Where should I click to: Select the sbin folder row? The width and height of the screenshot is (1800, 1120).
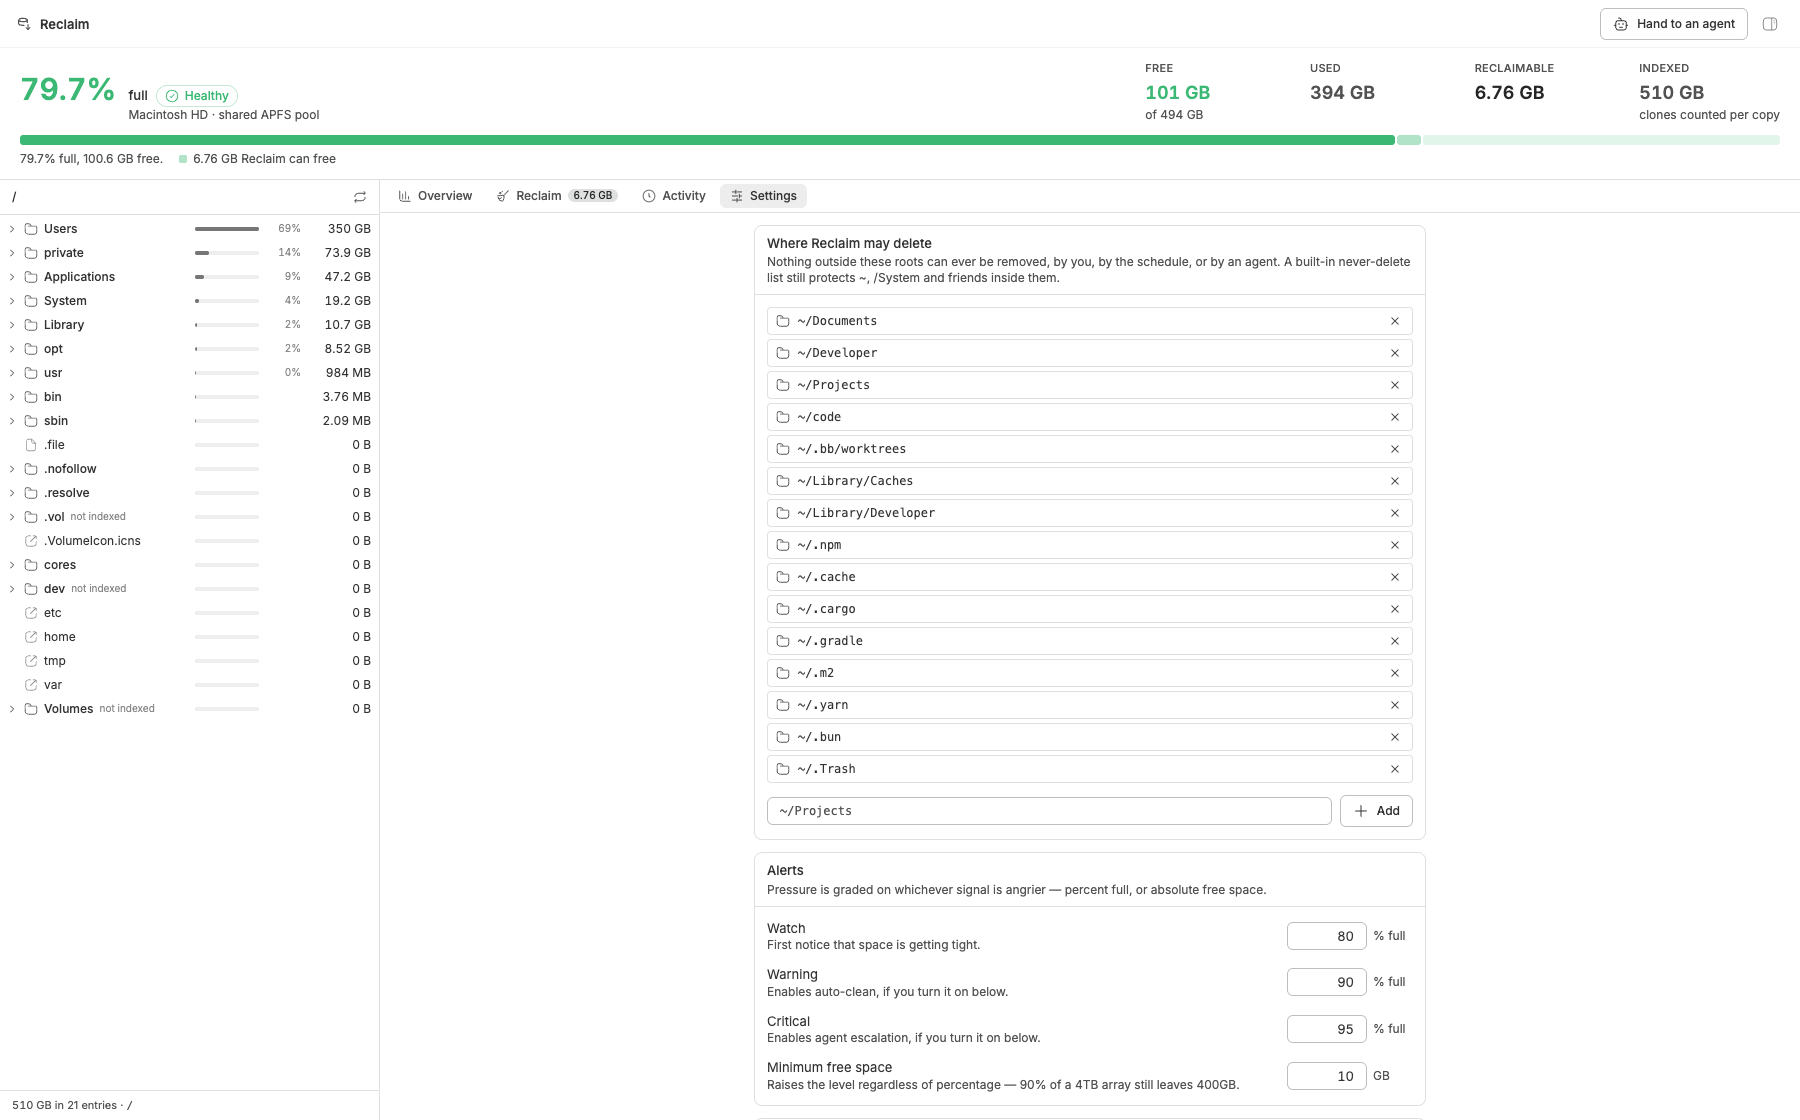tap(190, 421)
